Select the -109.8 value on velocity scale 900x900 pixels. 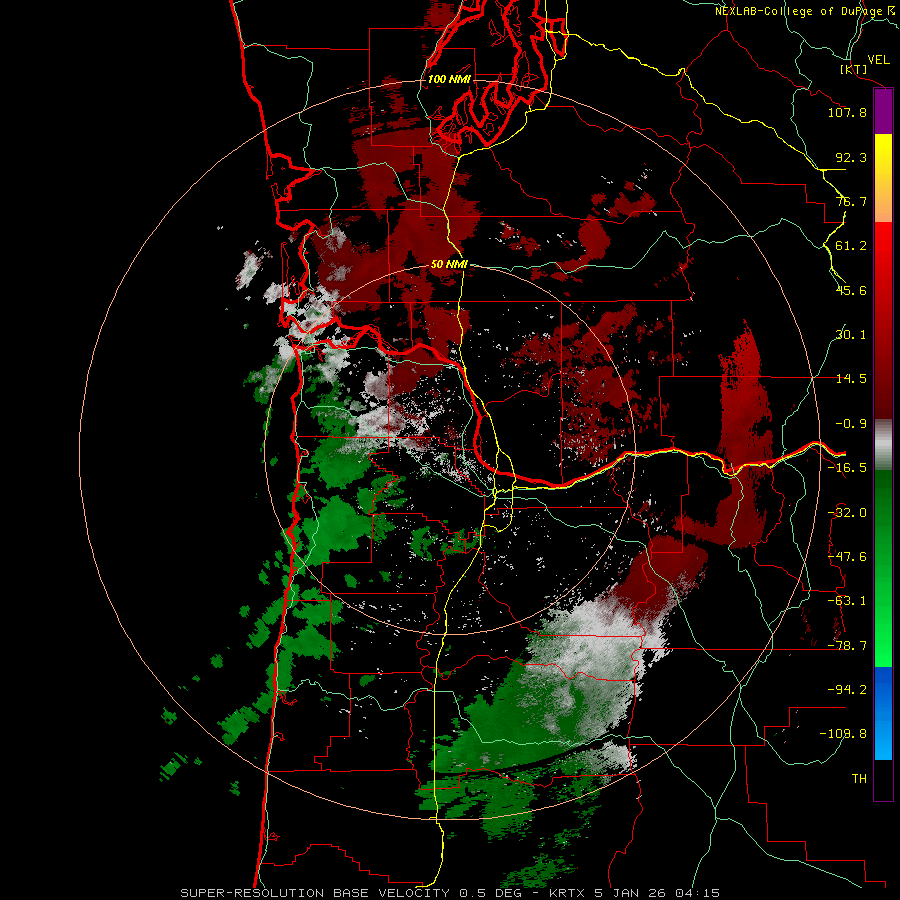click(x=843, y=734)
